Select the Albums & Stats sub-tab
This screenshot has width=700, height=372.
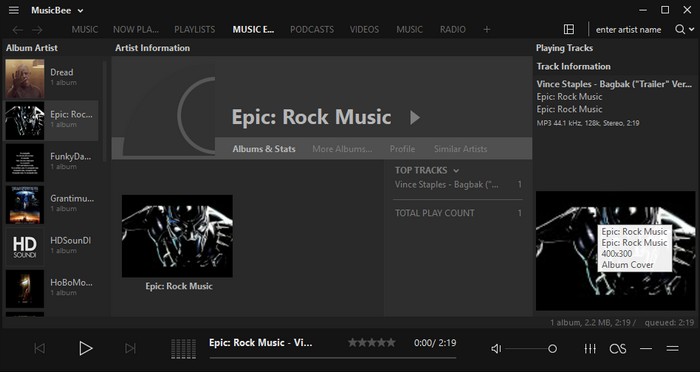[x=264, y=149]
